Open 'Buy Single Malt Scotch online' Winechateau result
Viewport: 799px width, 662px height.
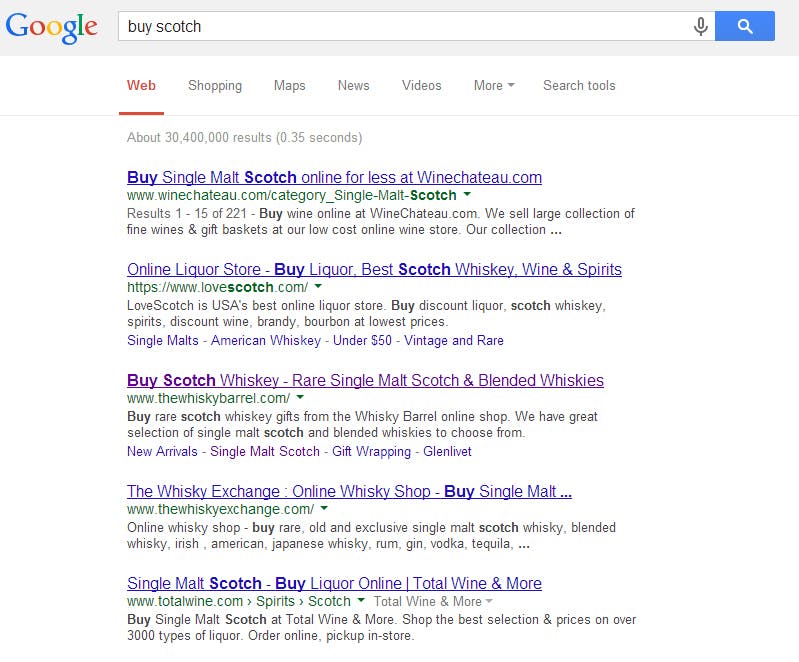pos(334,177)
